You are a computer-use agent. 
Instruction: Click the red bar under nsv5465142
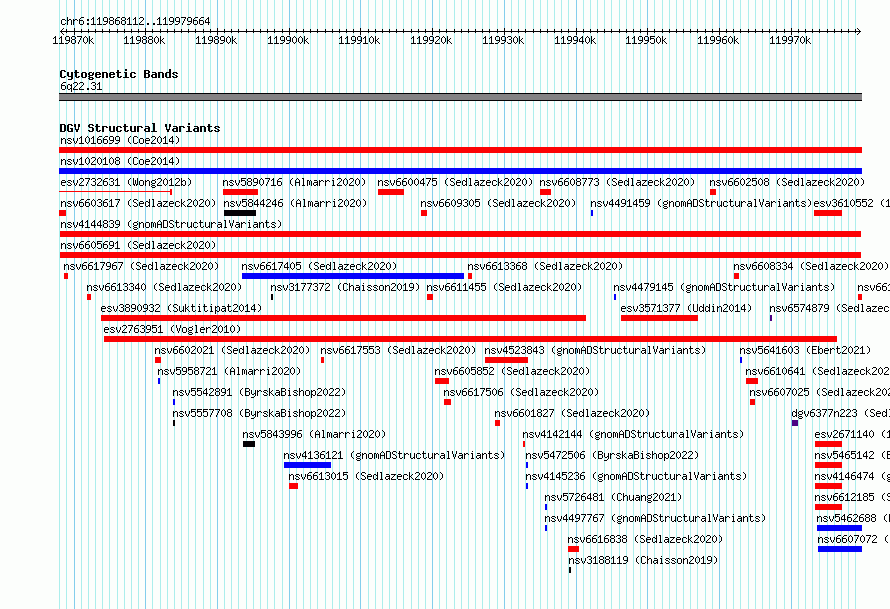click(828, 465)
